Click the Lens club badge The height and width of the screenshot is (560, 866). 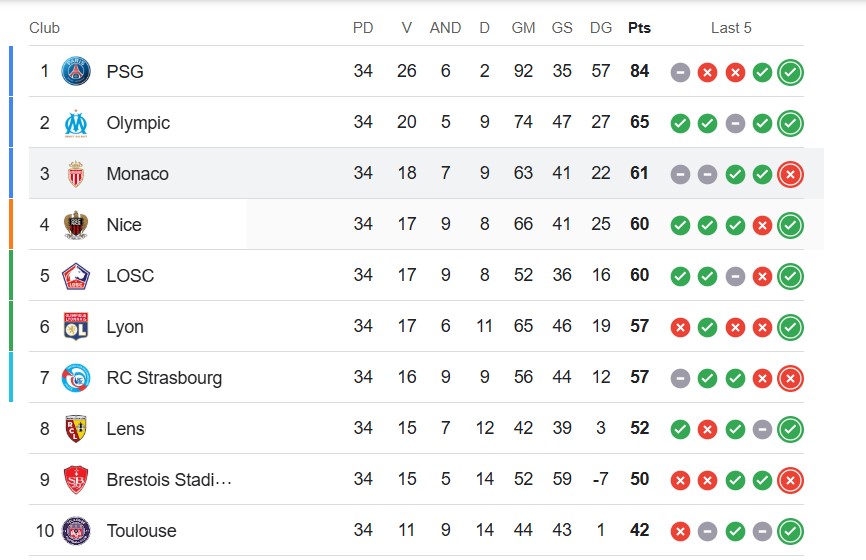[76, 429]
